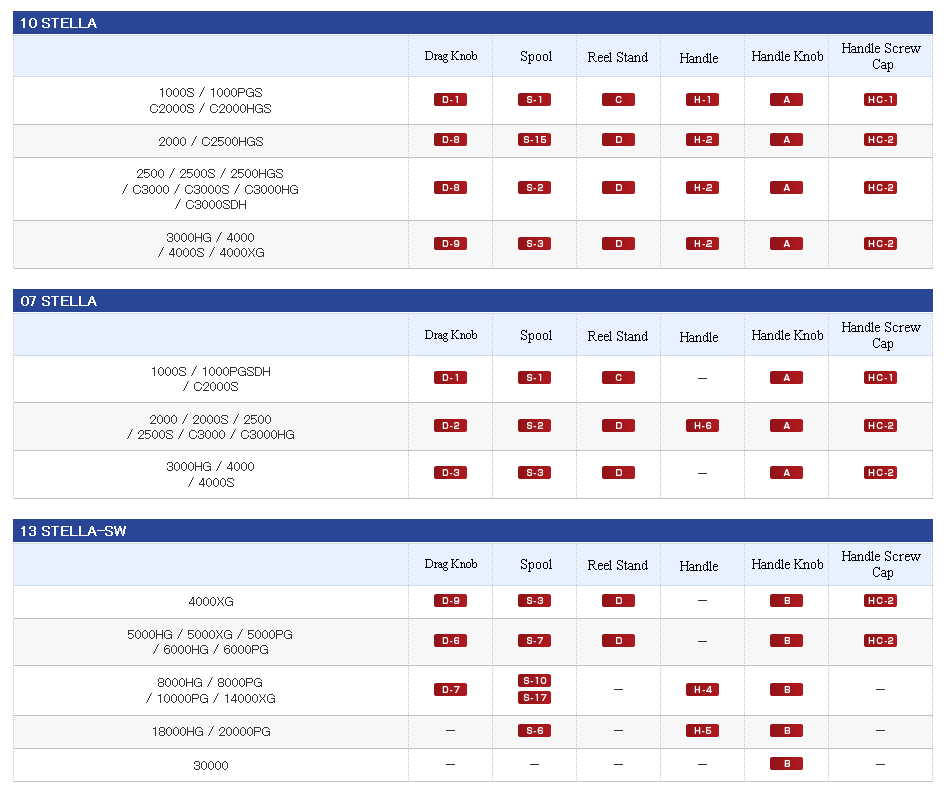Click H-2 handle in 10 STELLA 4000XG row
The image size is (946, 794).
[702, 244]
